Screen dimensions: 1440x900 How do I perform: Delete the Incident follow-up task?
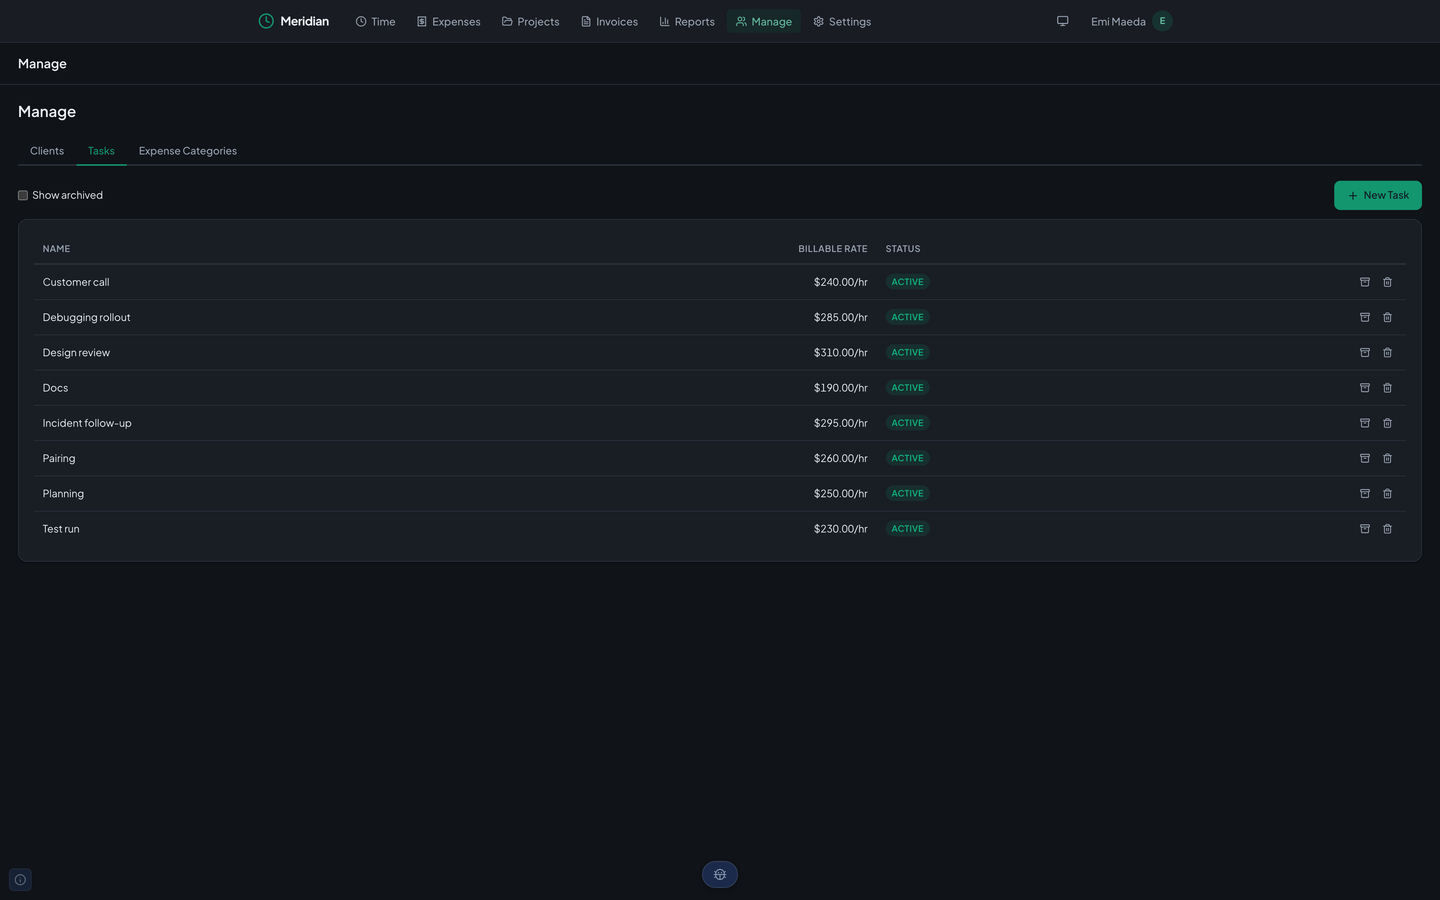tap(1387, 423)
